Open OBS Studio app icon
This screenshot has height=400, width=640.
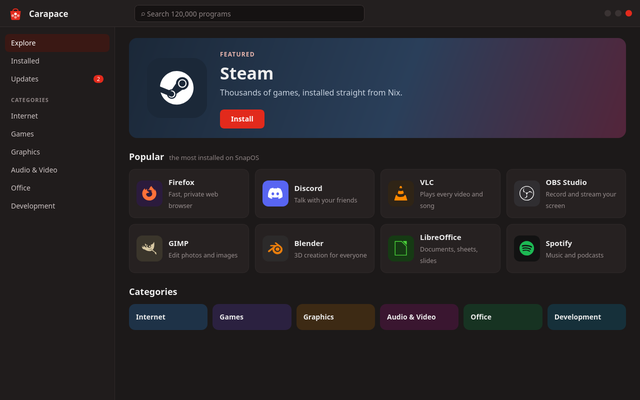pos(527,193)
